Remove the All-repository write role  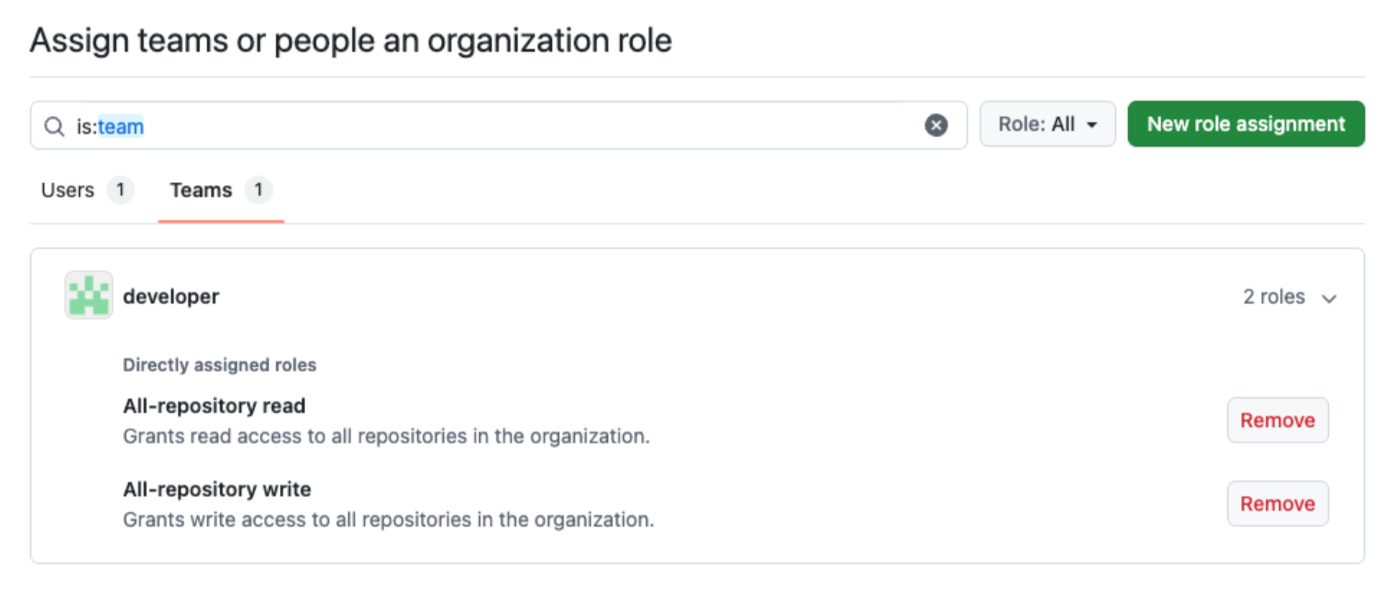coord(1277,504)
